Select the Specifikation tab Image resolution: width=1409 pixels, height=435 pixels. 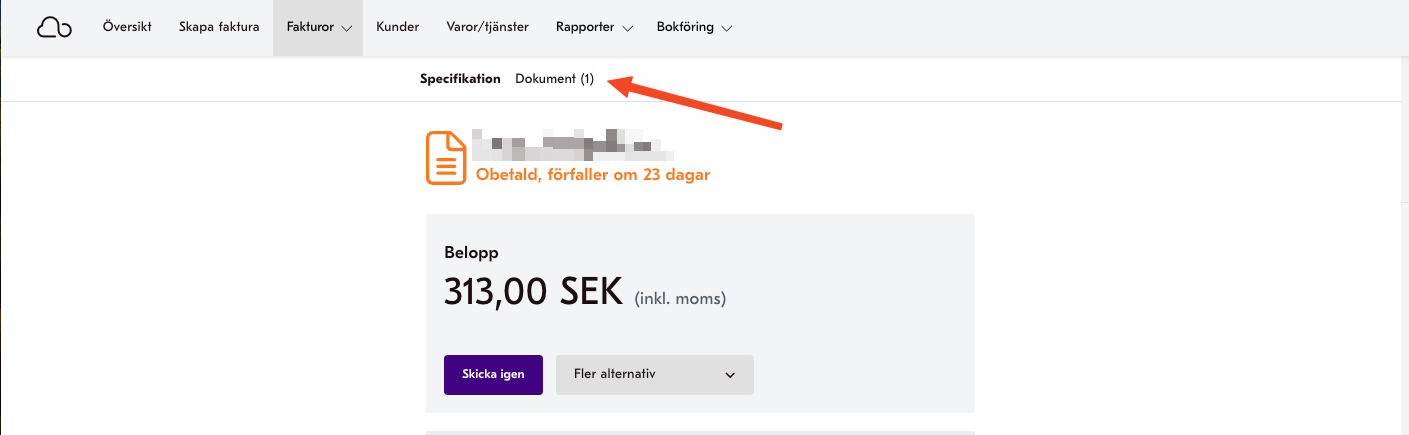[460, 79]
